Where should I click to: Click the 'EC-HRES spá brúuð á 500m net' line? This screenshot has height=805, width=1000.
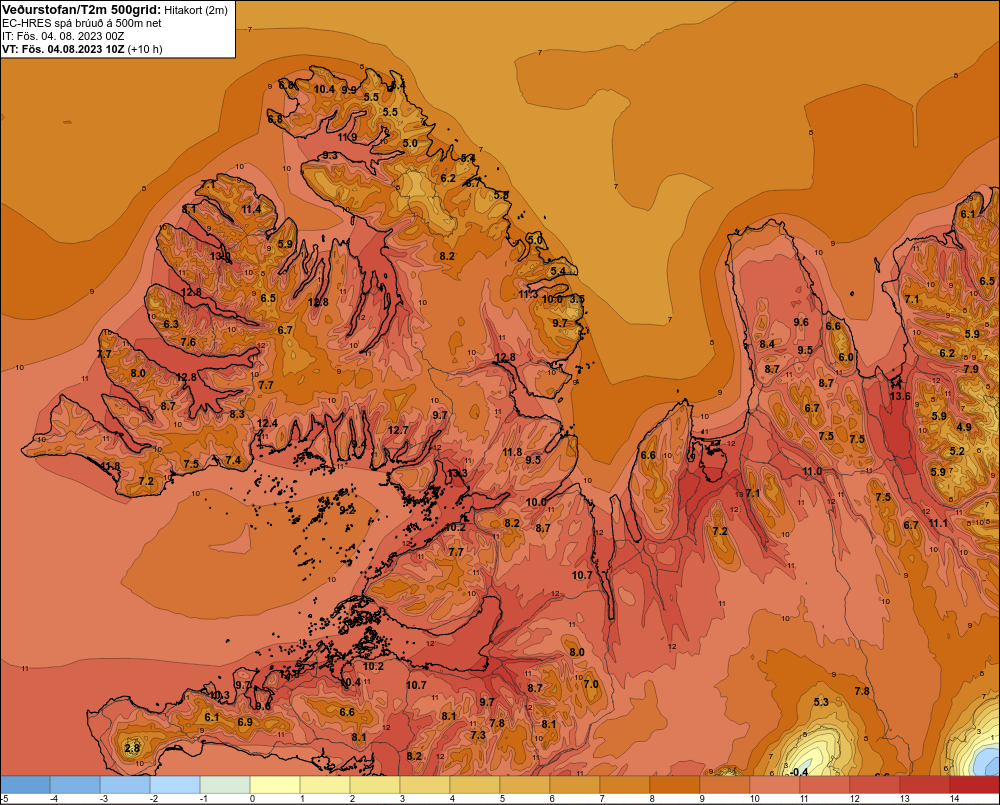(82, 23)
